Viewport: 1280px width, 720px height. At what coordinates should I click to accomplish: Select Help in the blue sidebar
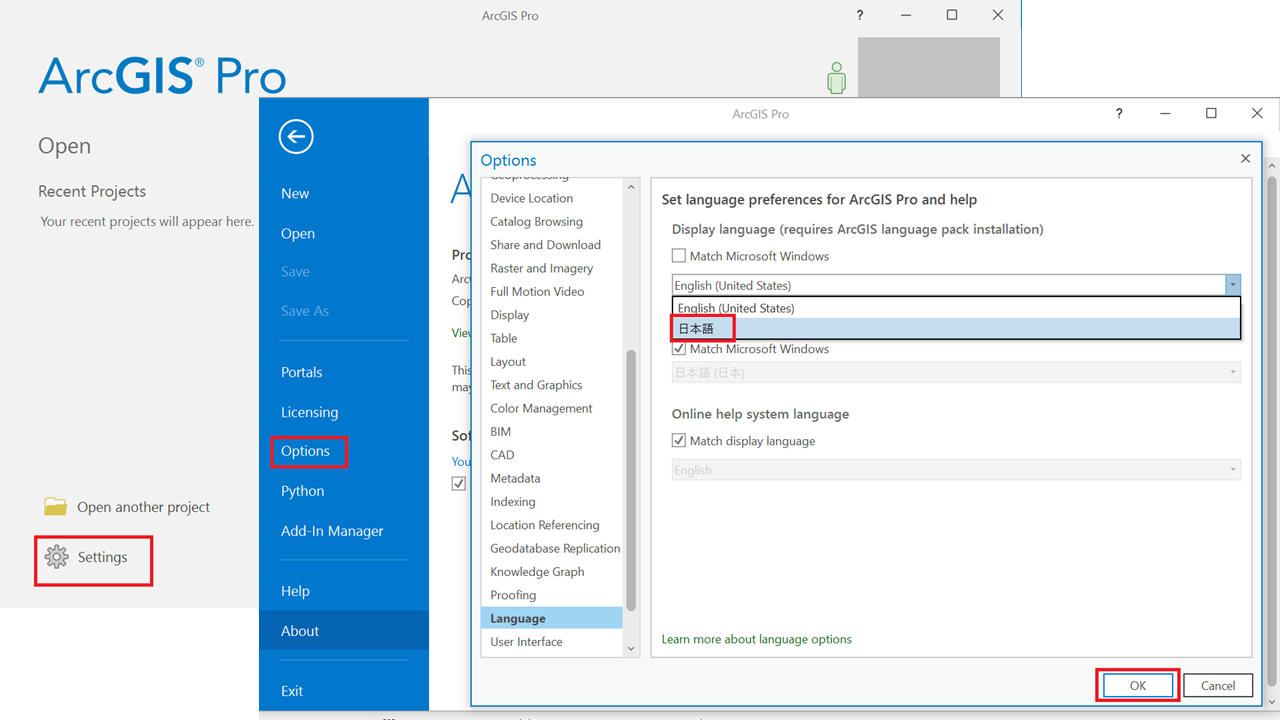click(x=295, y=591)
